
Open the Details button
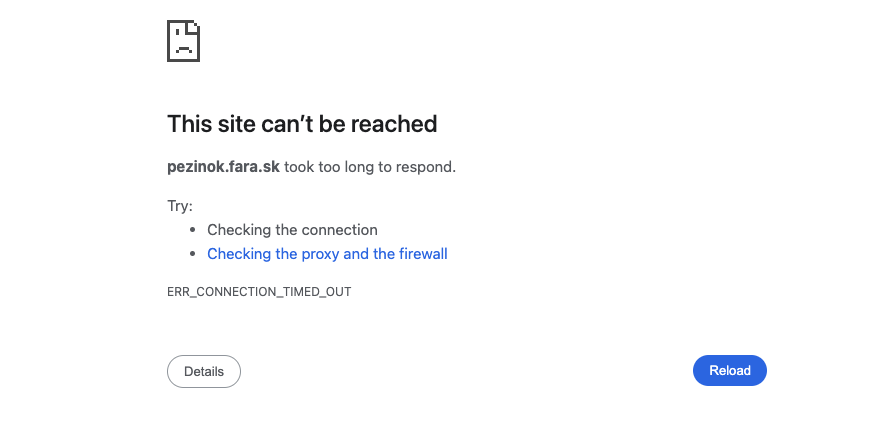pos(204,371)
